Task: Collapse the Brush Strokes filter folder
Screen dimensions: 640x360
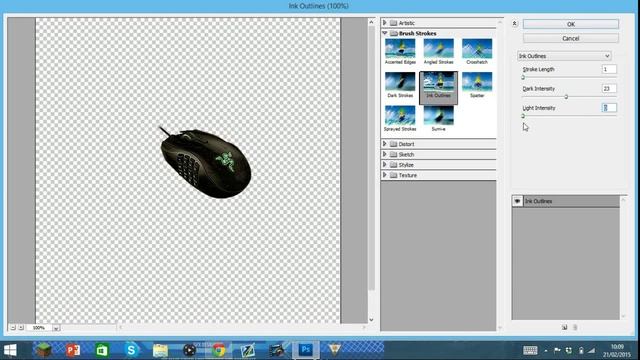Action: click(x=384, y=33)
